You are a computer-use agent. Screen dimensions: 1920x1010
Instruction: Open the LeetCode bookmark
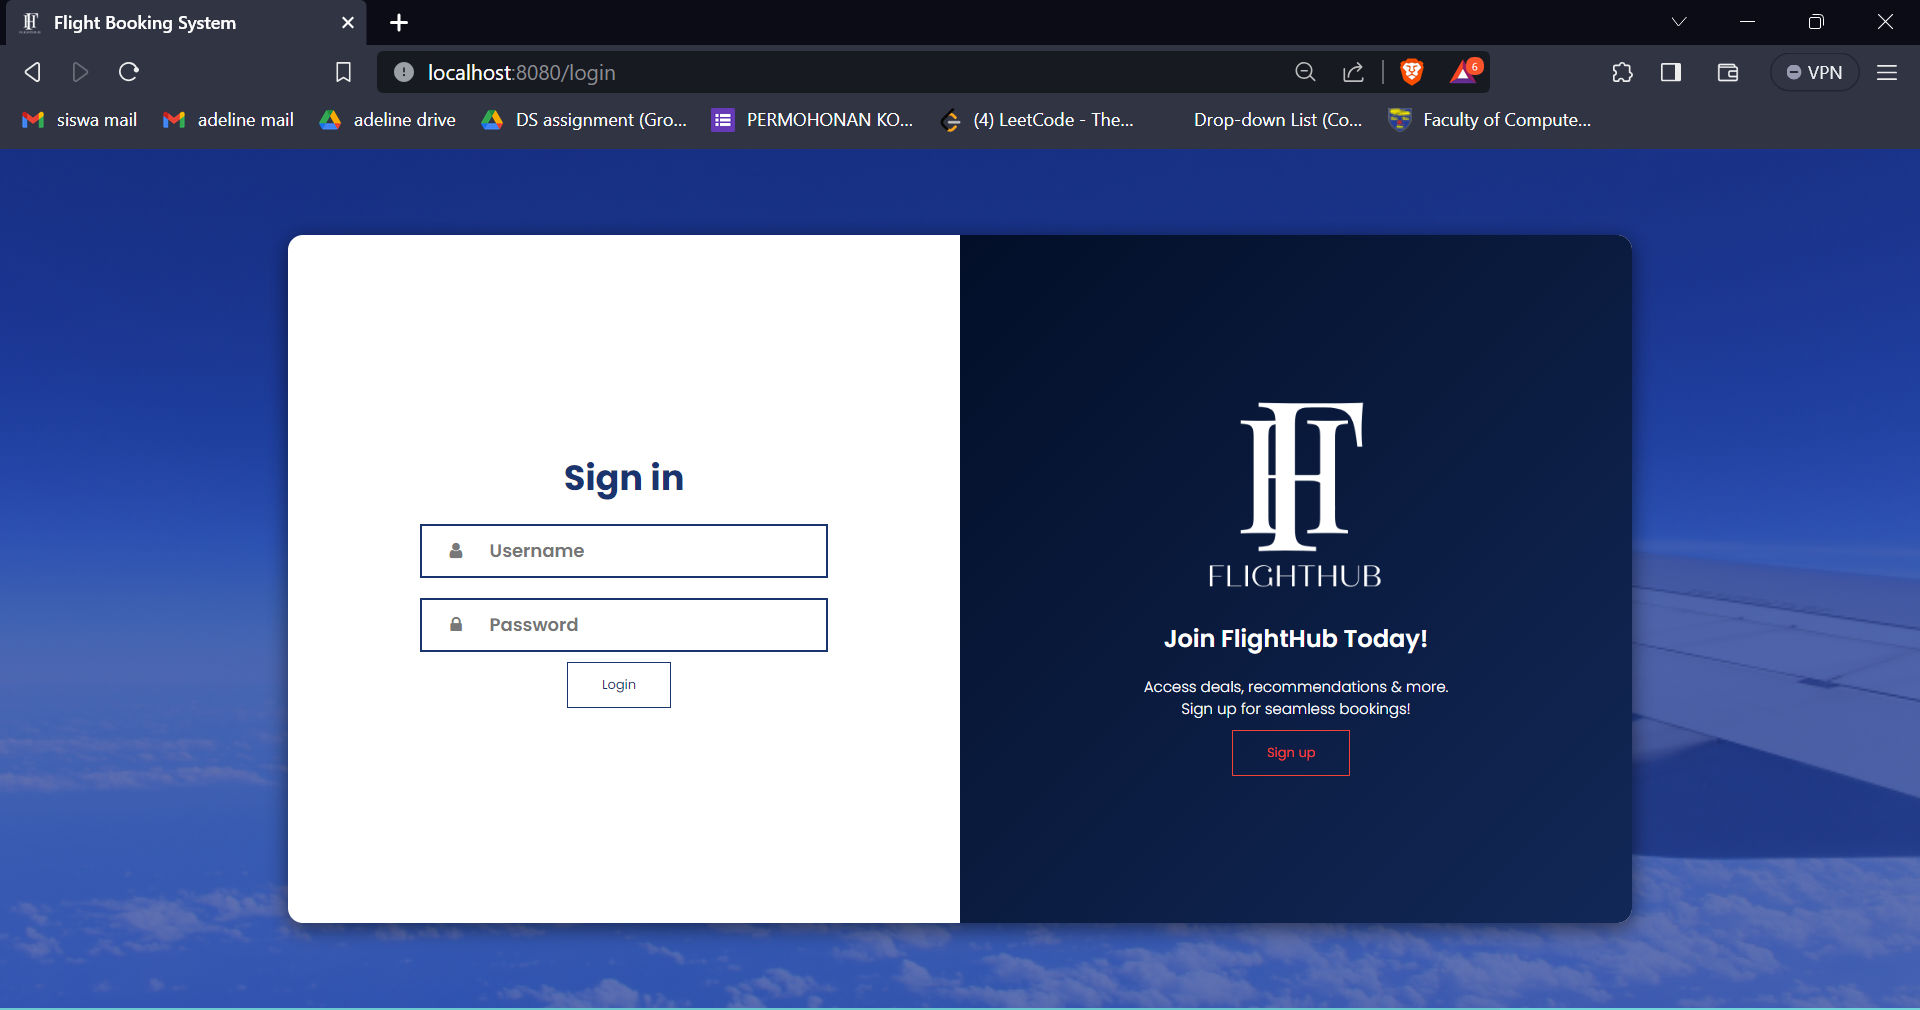point(1037,120)
